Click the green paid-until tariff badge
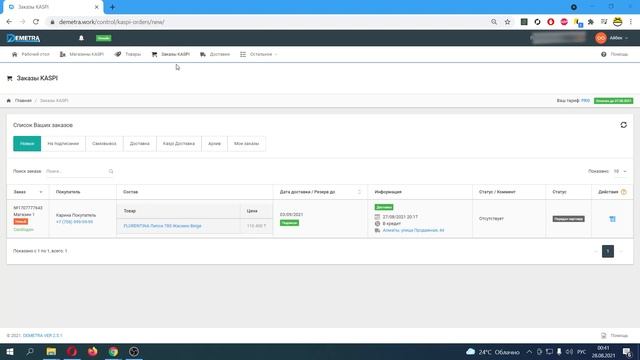 coord(613,100)
